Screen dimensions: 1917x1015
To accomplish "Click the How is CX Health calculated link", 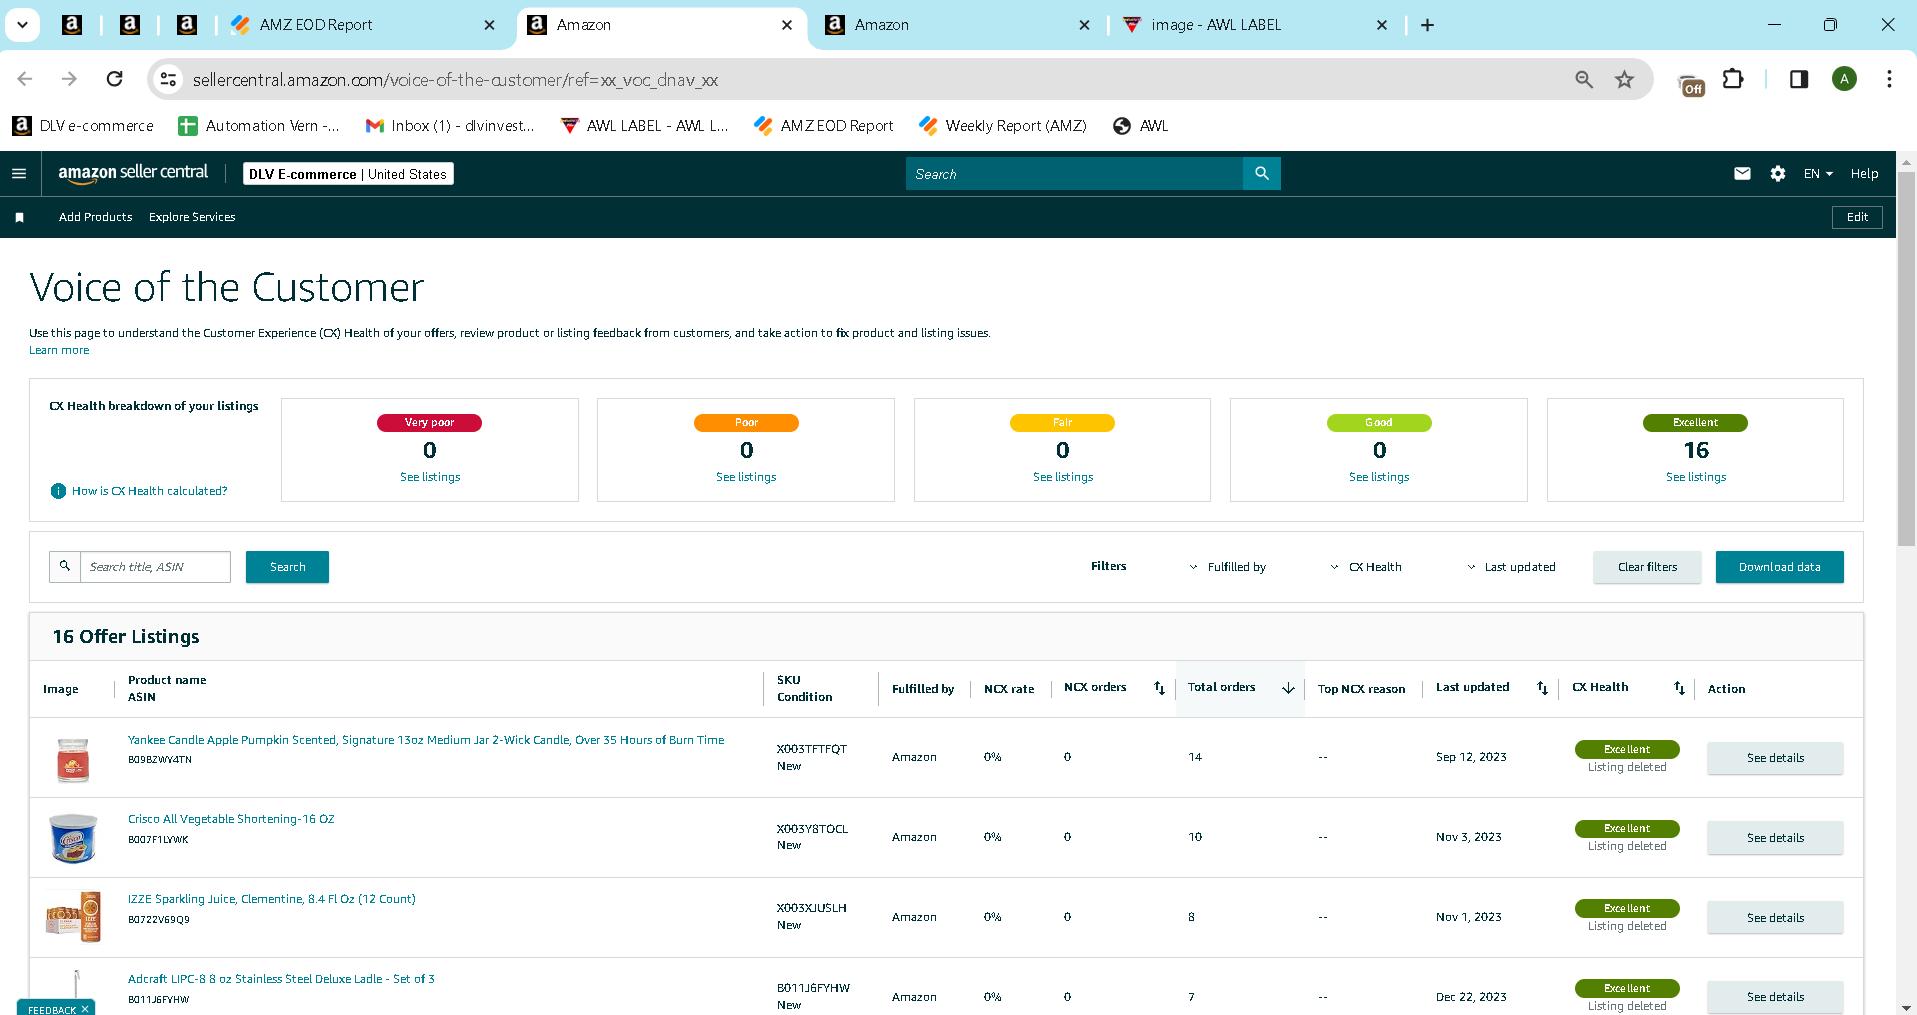I will [x=149, y=491].
